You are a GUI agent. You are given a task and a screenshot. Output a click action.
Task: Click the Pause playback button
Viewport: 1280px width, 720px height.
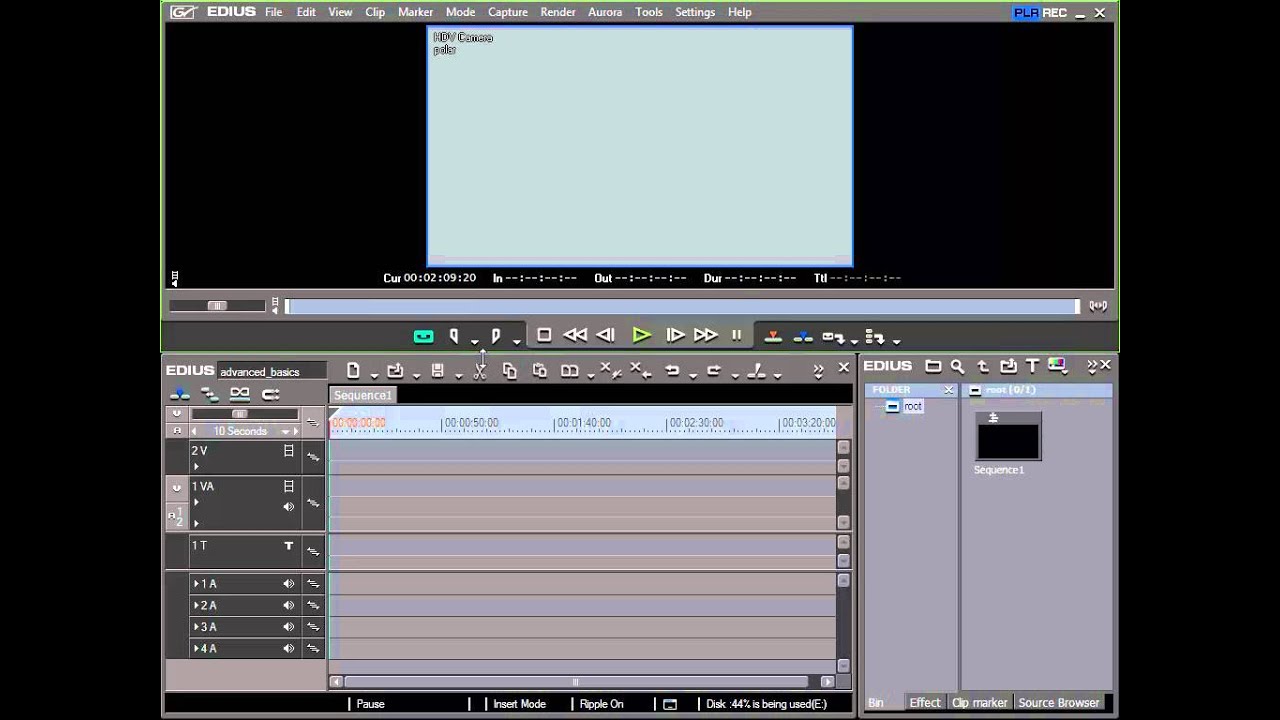click(x=737, y=336)
